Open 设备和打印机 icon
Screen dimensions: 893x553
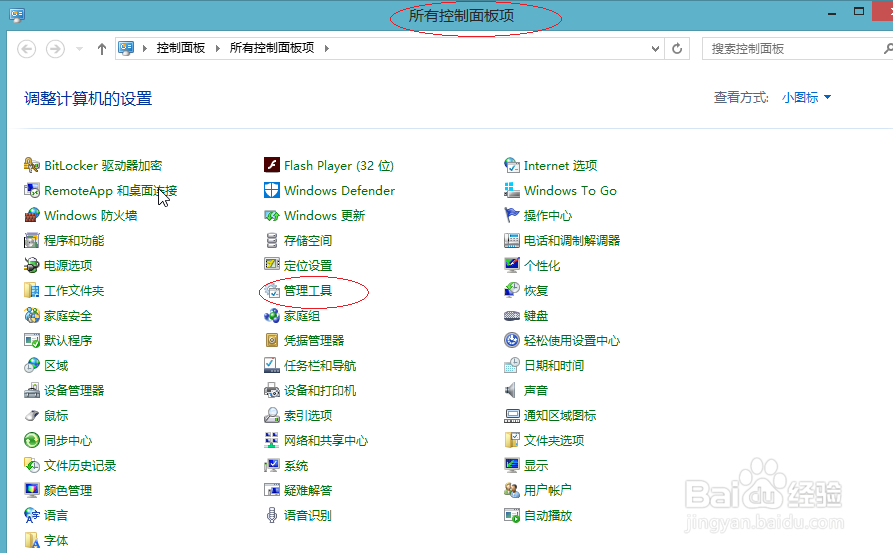click(x=272, y=391)
